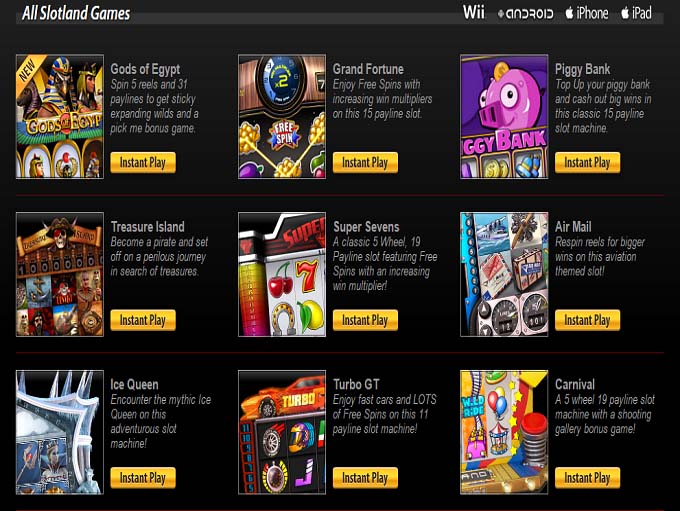Open the Gods of Egypt game thumbnail
This screenshot has height=511, width=680.
point(60,116)
